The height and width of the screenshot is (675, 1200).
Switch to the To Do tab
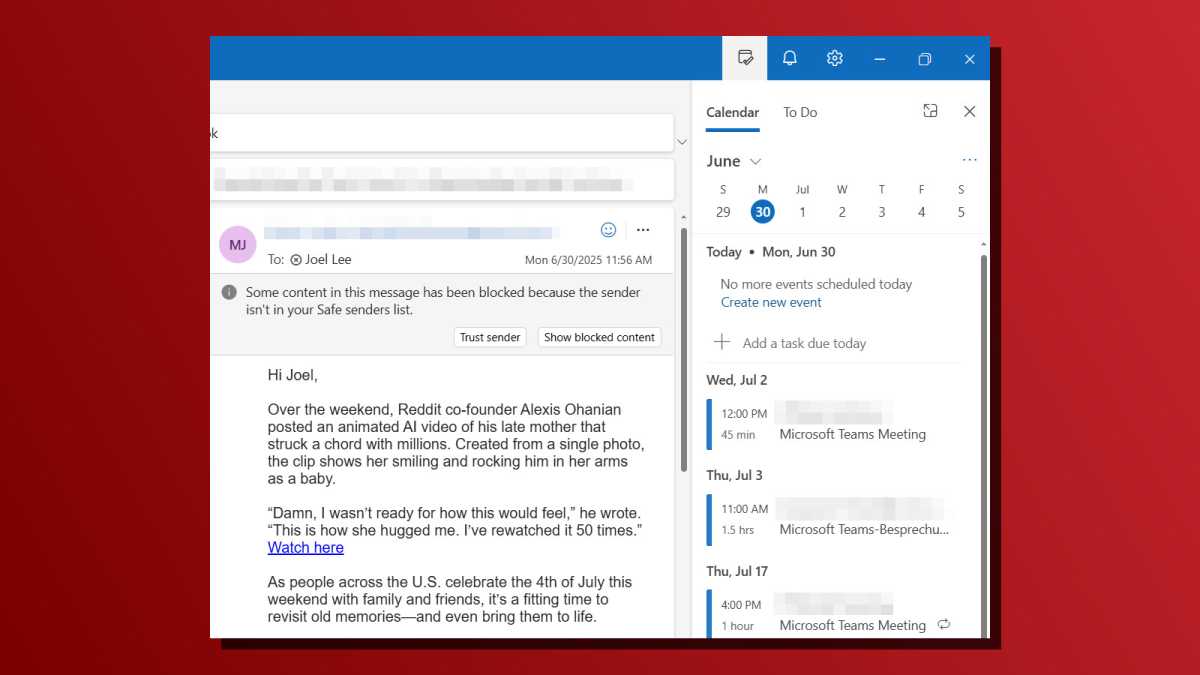point(800,112)
